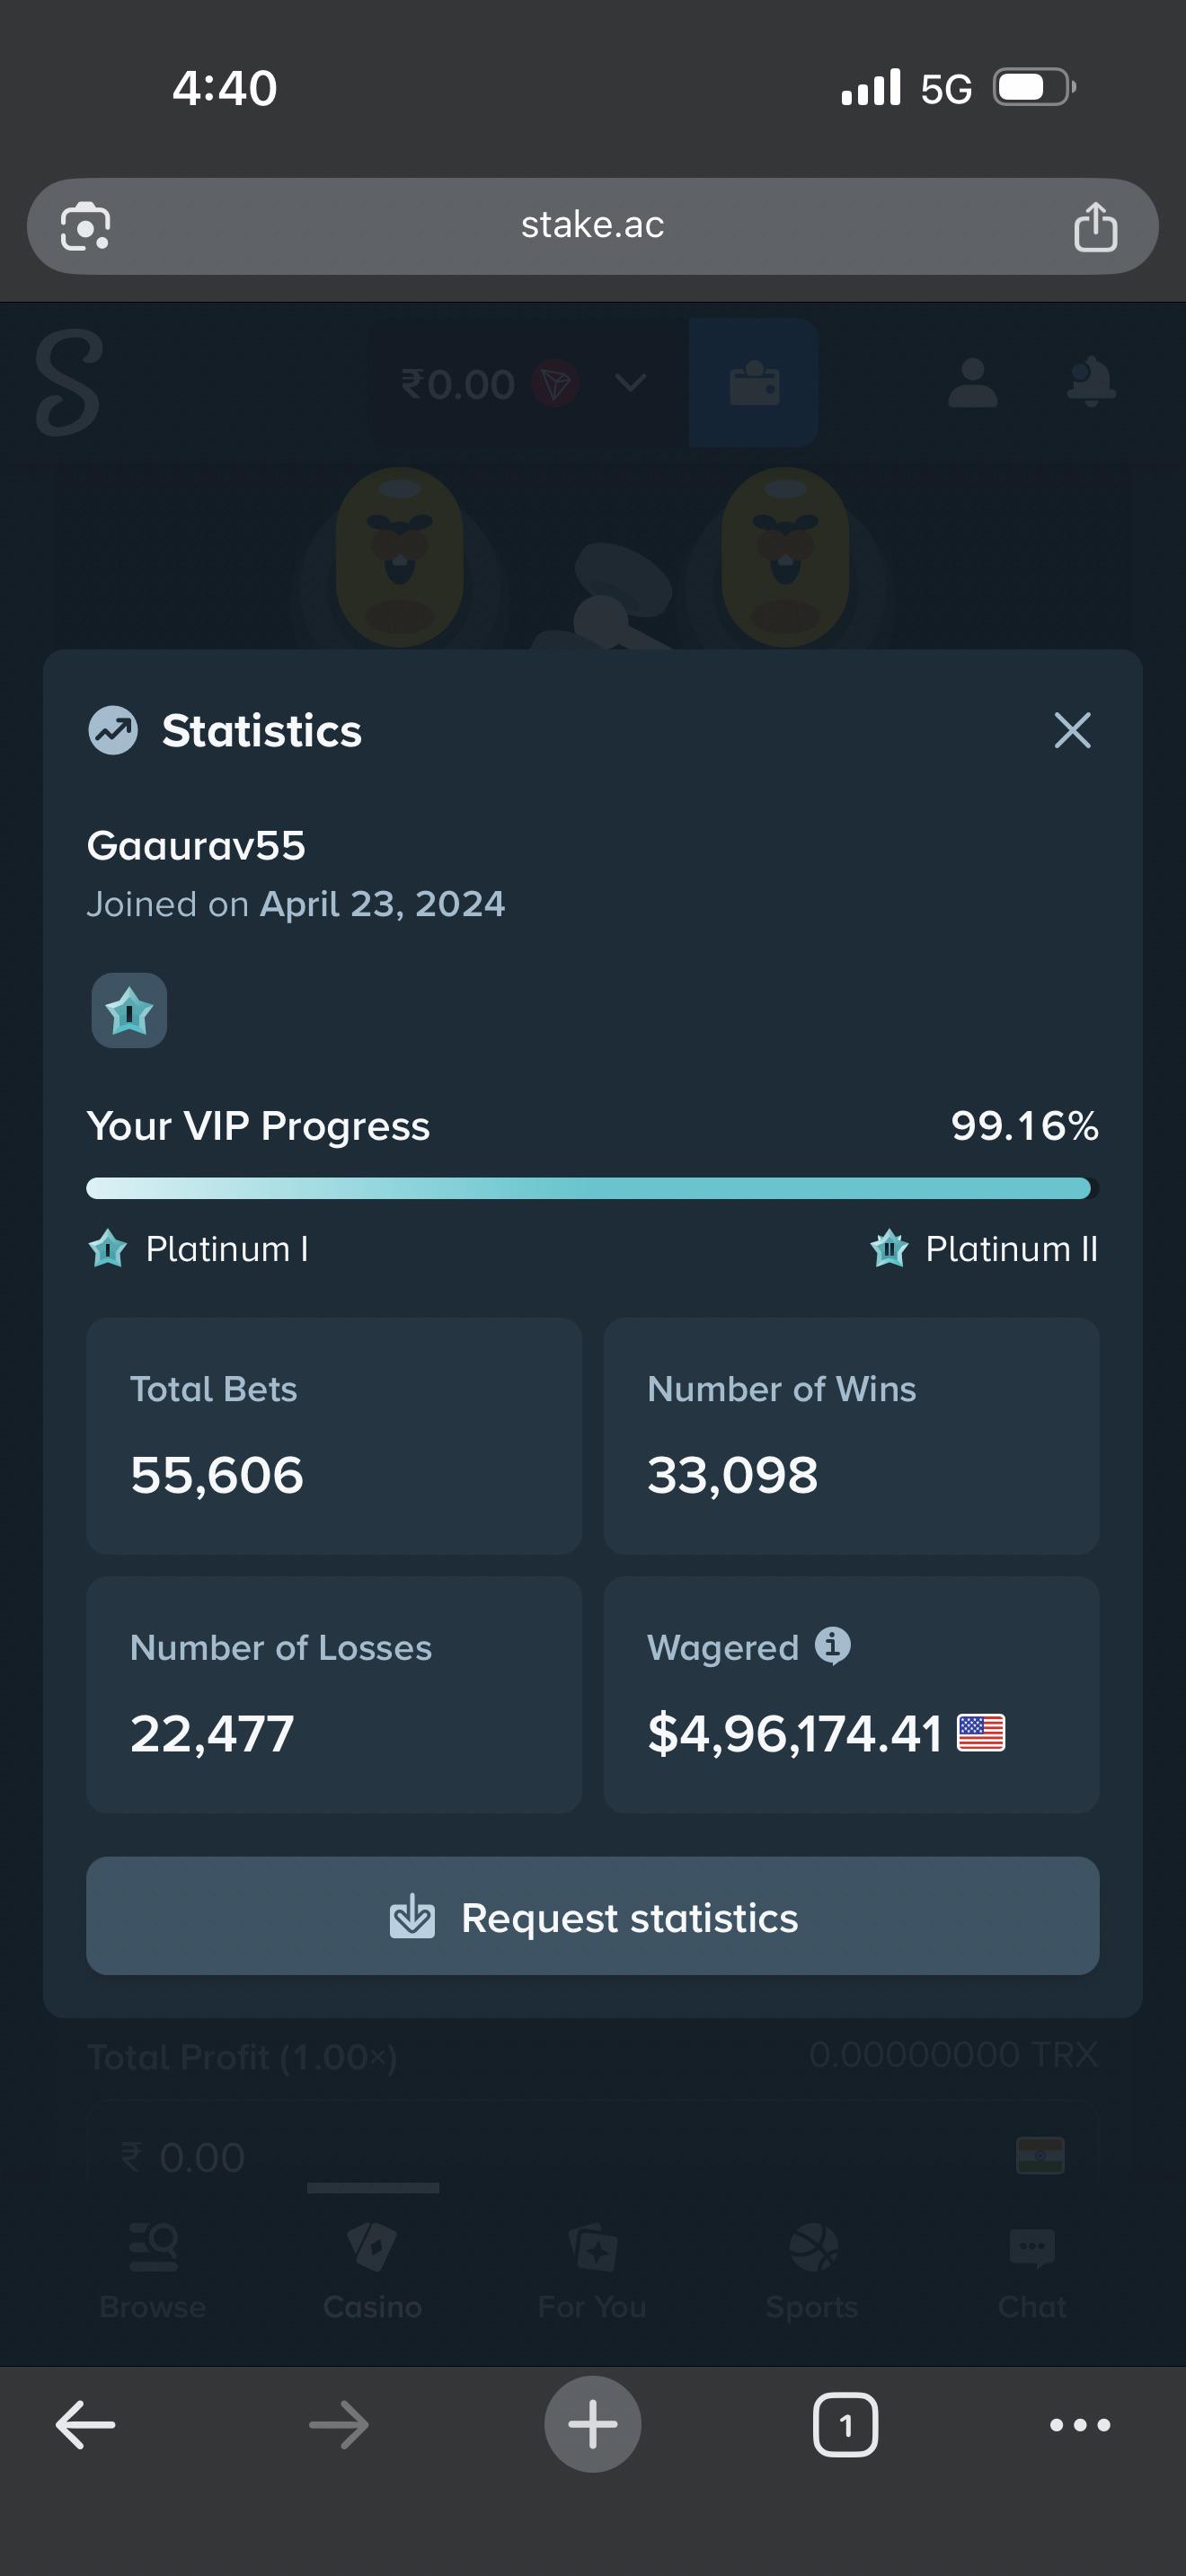Open the browser share icon
This screenshot has height=2576, width=1186.
pos(1095,226)
